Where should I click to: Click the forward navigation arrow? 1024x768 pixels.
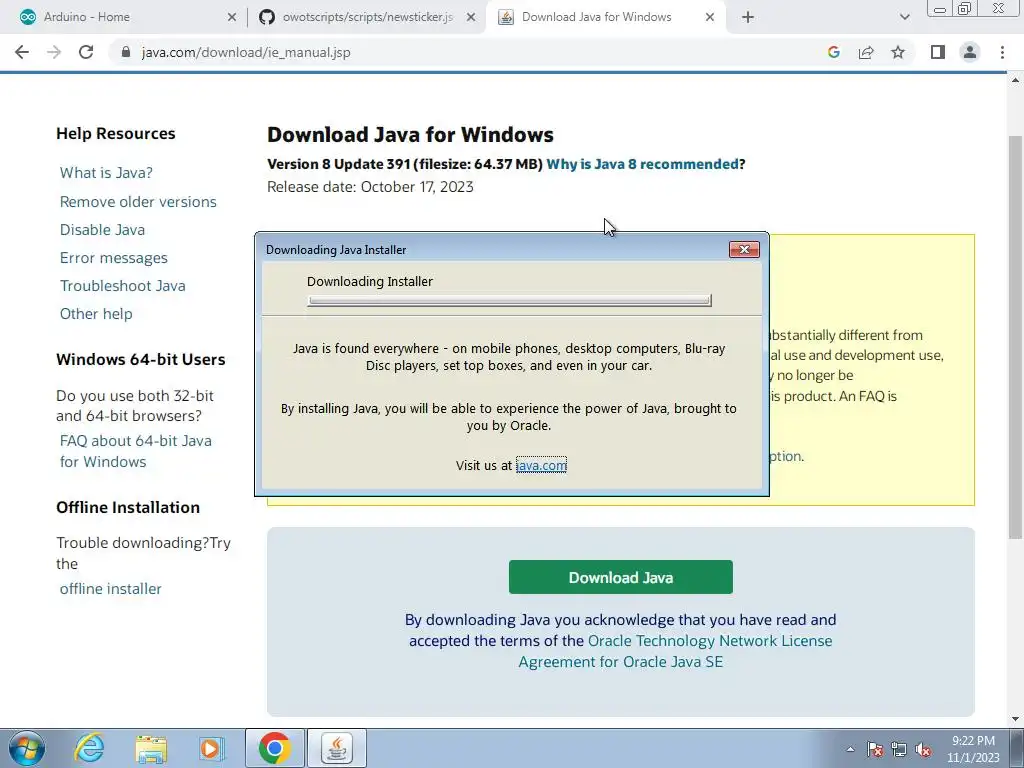point(54,52)
